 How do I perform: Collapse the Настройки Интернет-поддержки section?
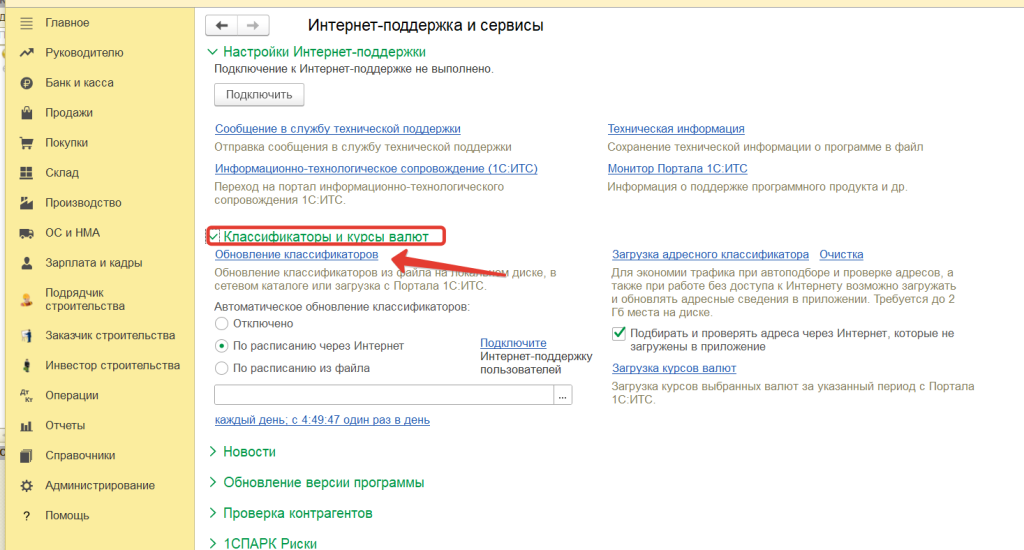tap(212, 52)
